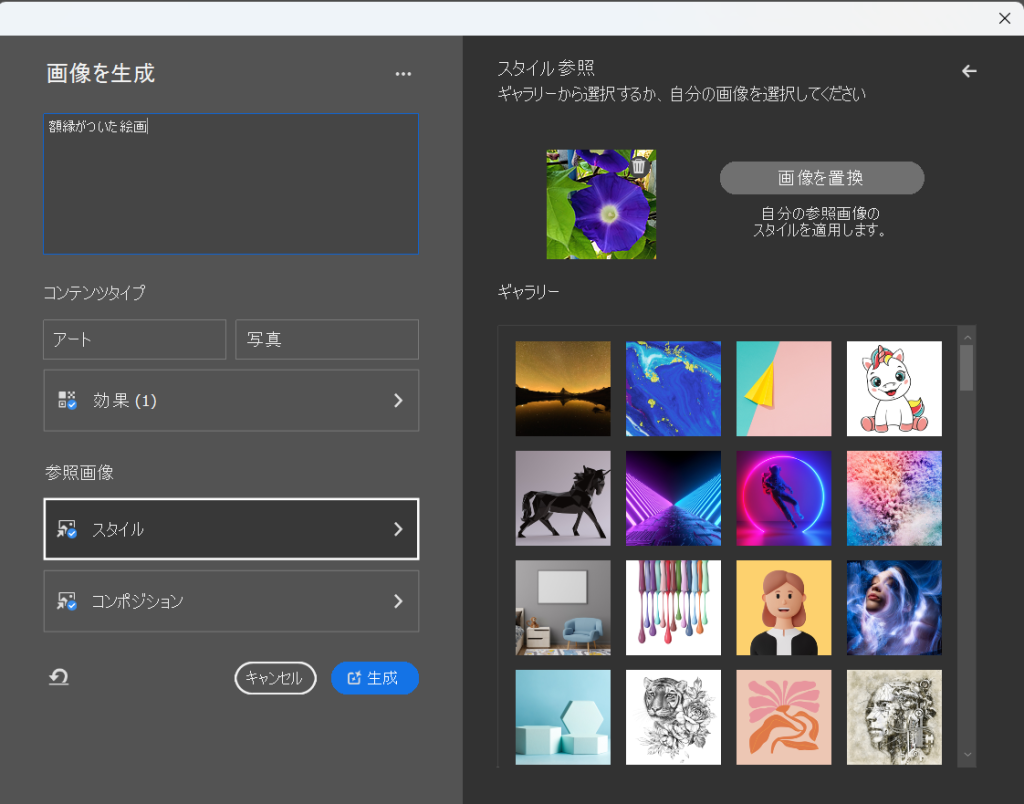1024x804 pixels.
Task: Choose the neon tunnel gallery thumbnail
Action: coord(673,498)
